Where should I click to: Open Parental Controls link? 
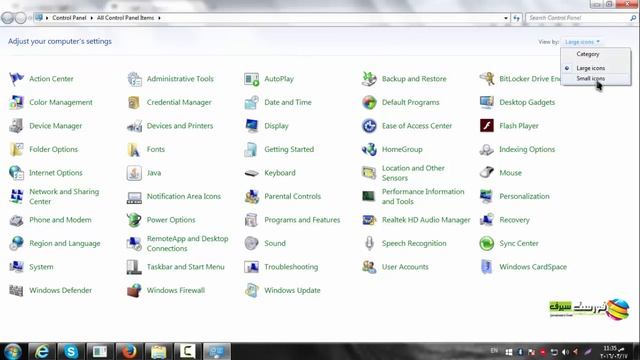(293, 196)
